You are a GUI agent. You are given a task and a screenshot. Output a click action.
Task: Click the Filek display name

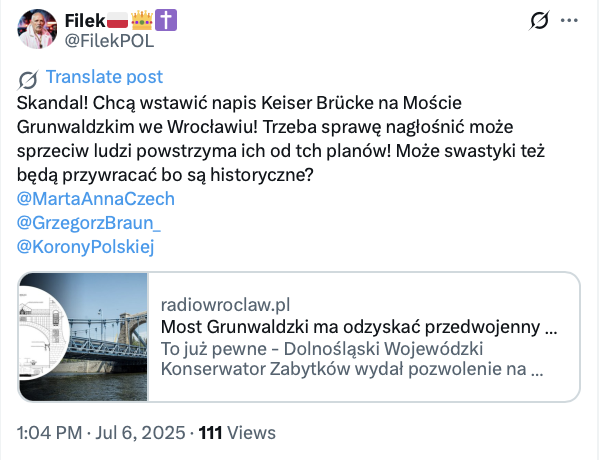click(x=85, y=21)
